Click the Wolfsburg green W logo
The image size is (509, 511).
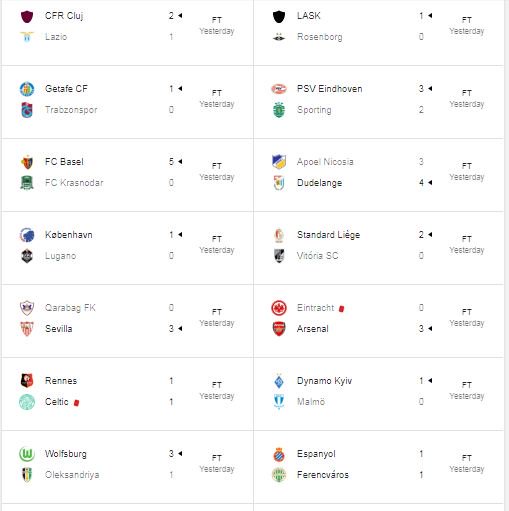tap(27, 454)
